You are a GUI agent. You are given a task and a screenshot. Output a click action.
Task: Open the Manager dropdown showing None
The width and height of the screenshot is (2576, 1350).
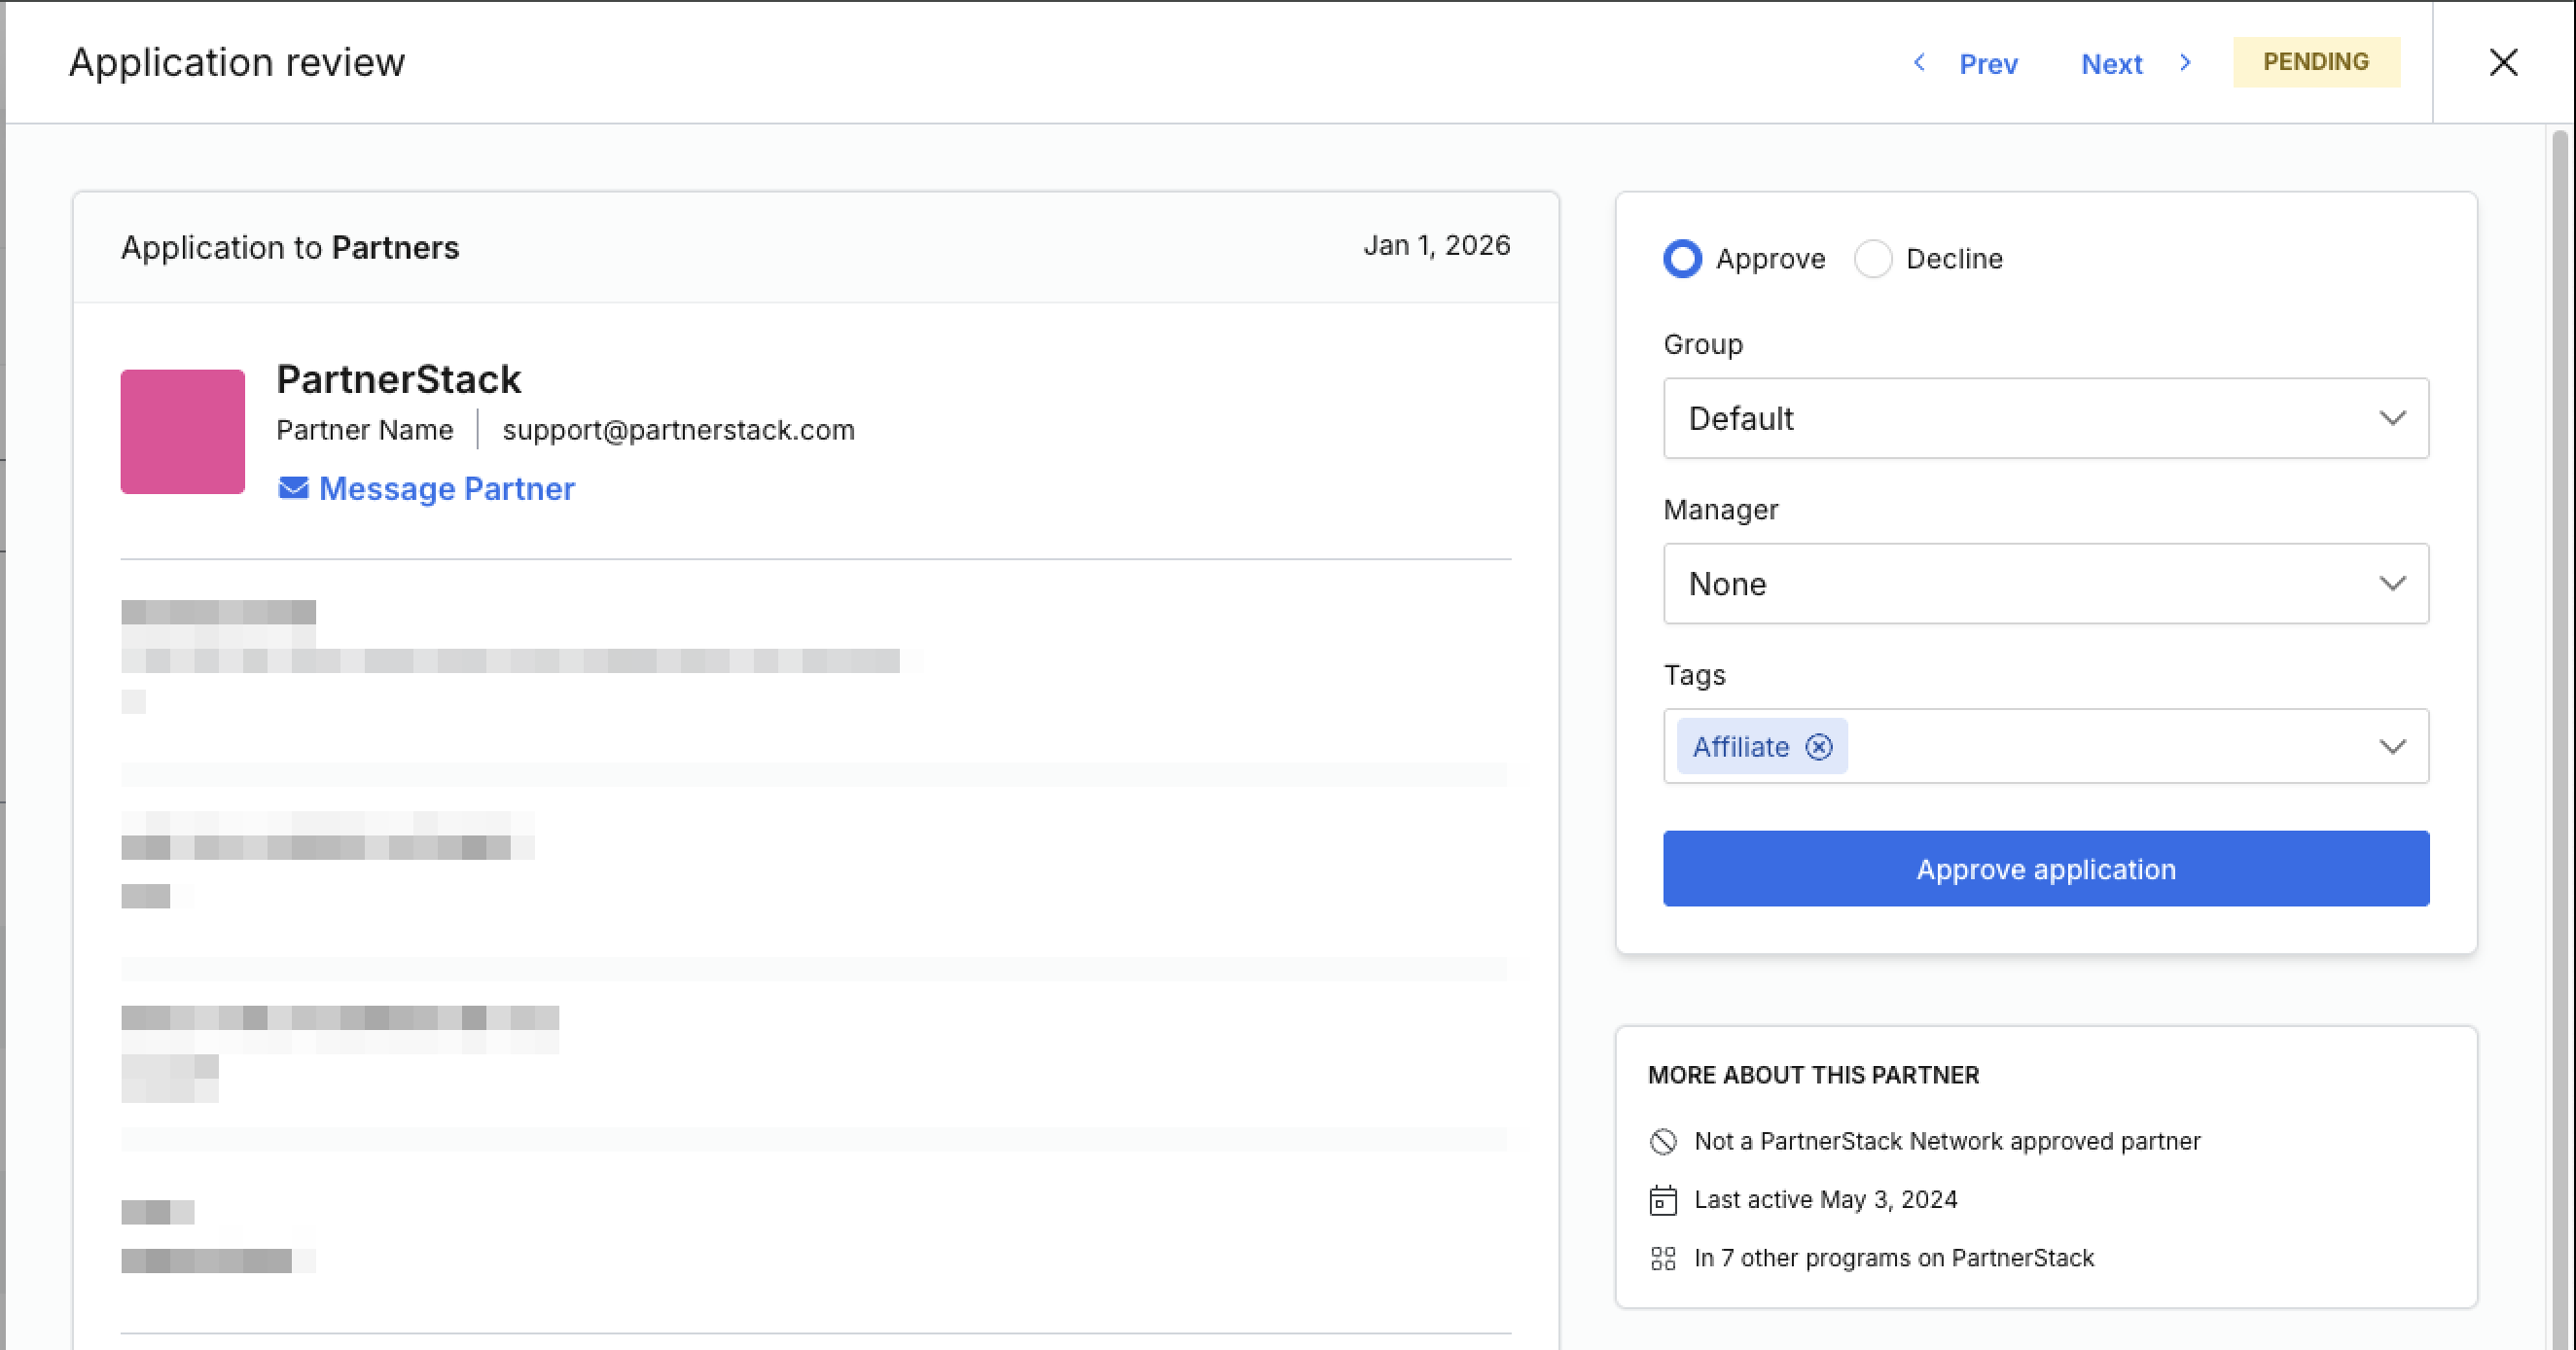click(2046, 584)
